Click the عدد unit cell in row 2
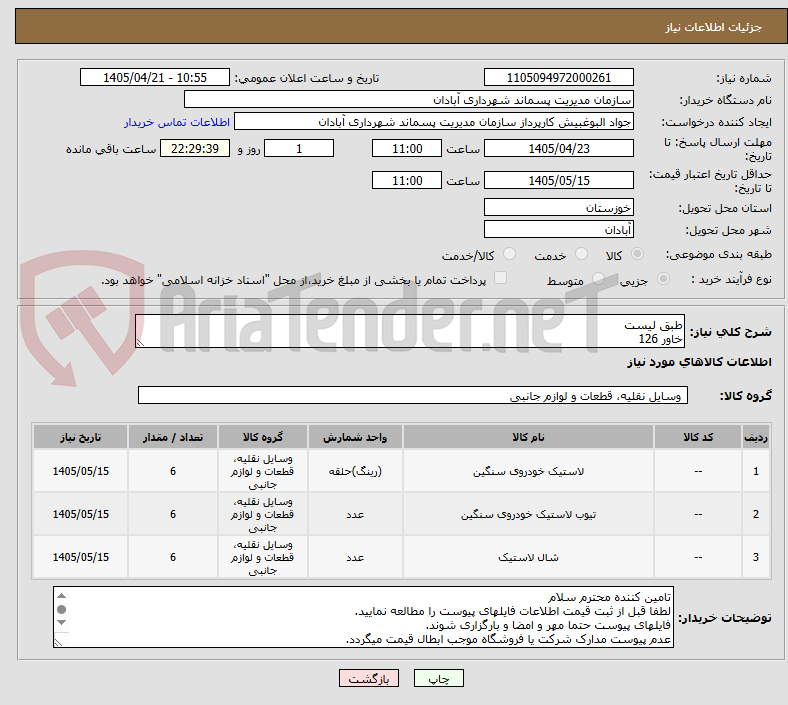 355,515
